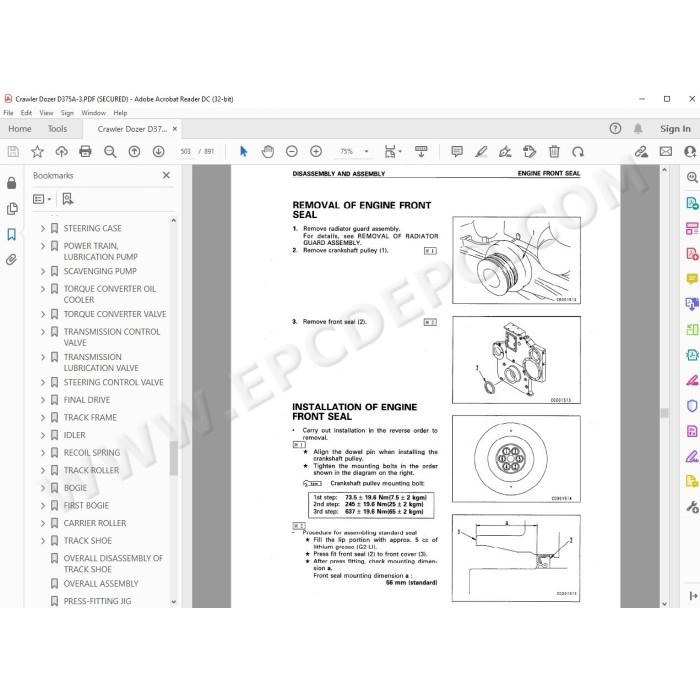Viewport: 700px width, 700px height.
Task: Go to next page arrow
Action: (x=158, y=152)
